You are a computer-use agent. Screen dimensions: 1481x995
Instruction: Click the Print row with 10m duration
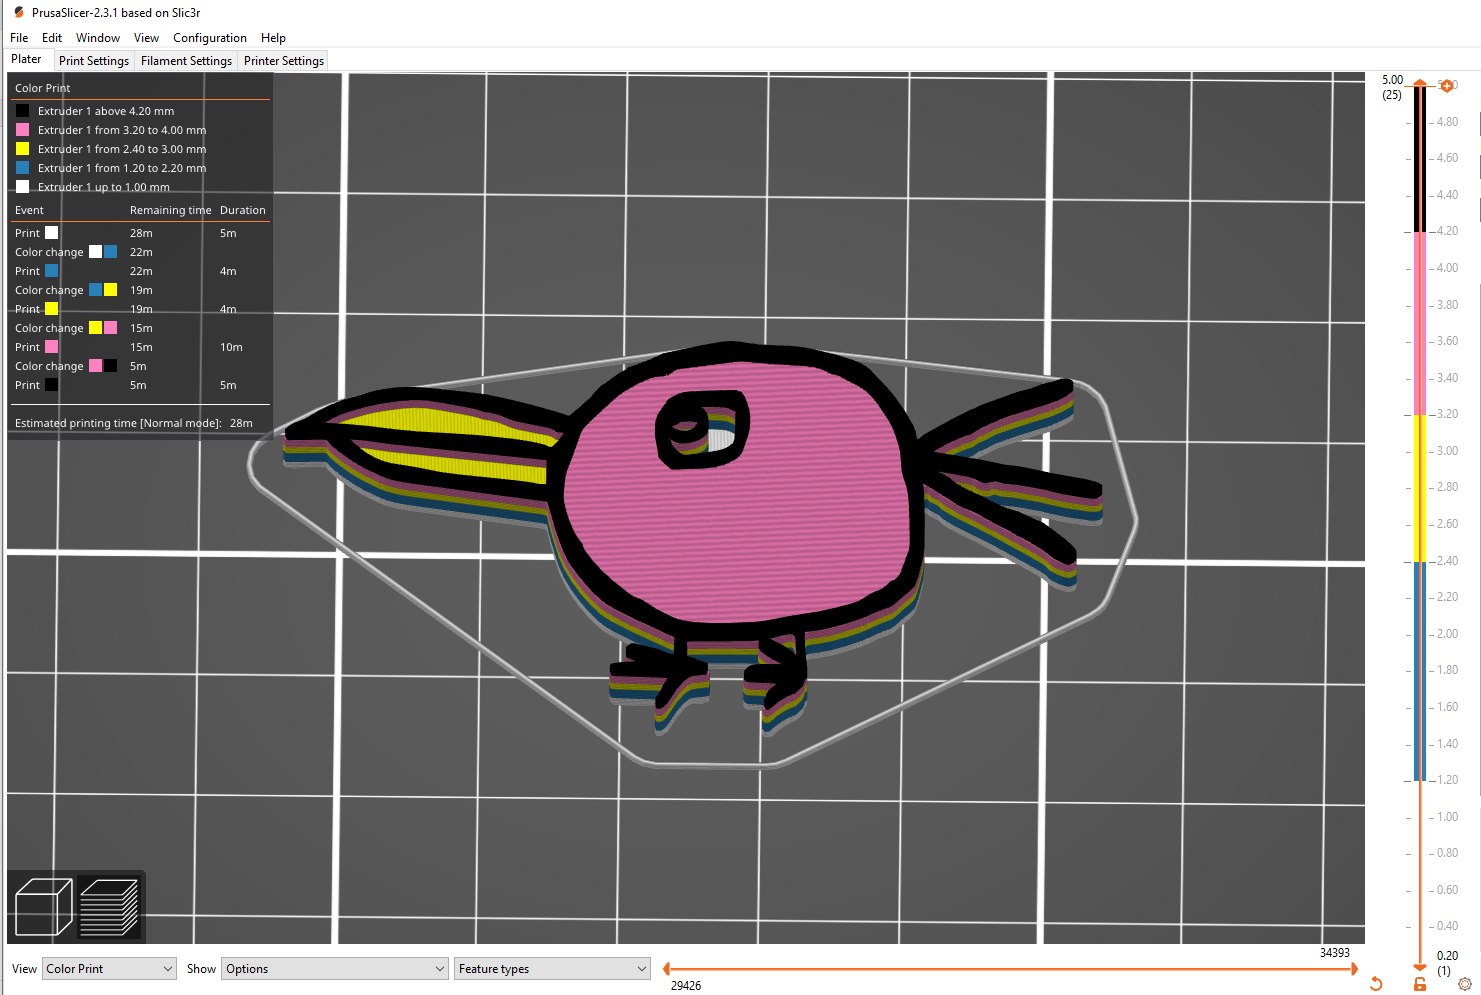[140, 347]
